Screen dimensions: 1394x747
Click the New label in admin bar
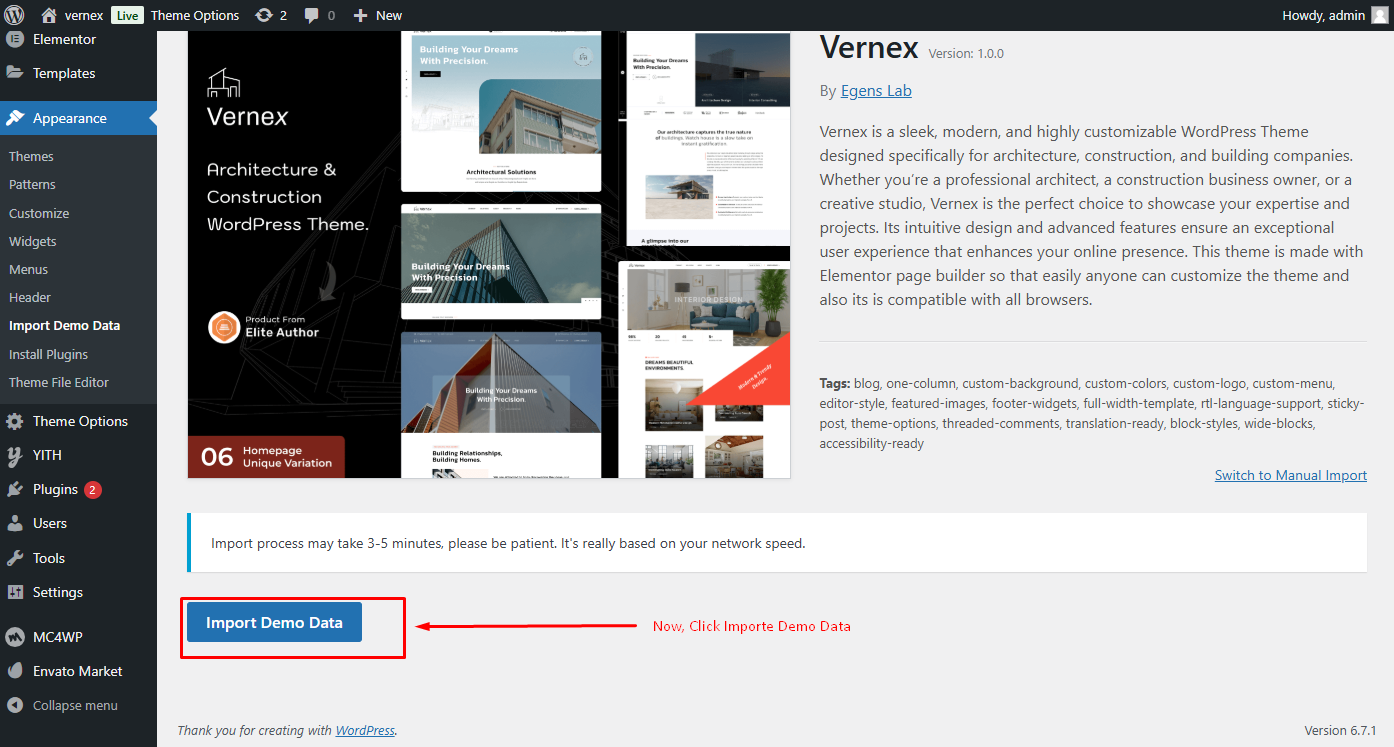point(389,15)
